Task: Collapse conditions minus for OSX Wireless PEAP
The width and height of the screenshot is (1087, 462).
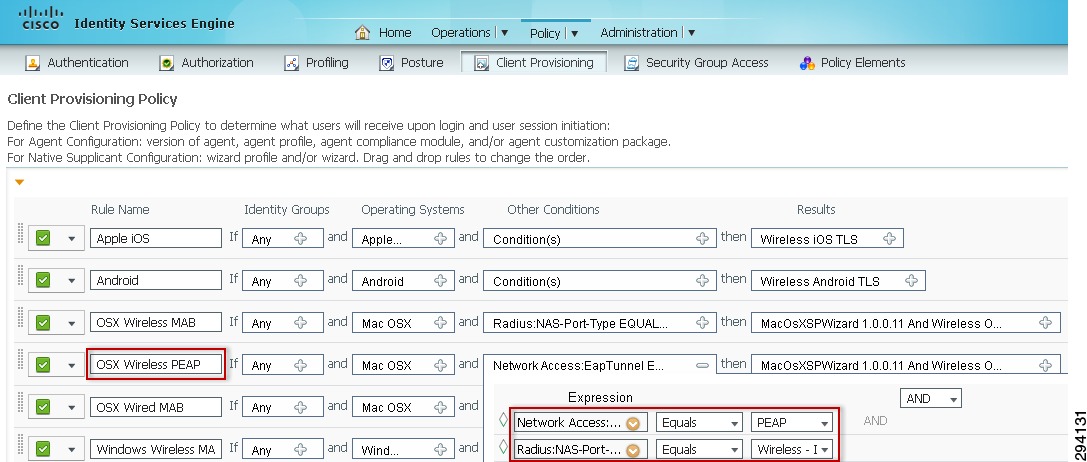Action: tap(702, 365)
